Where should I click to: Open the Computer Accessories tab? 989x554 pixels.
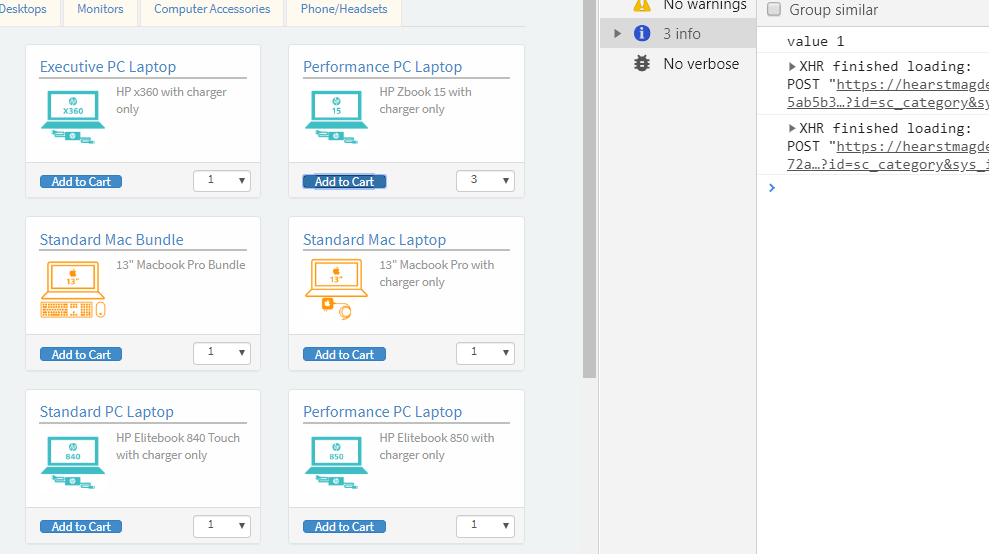point(212,9)
